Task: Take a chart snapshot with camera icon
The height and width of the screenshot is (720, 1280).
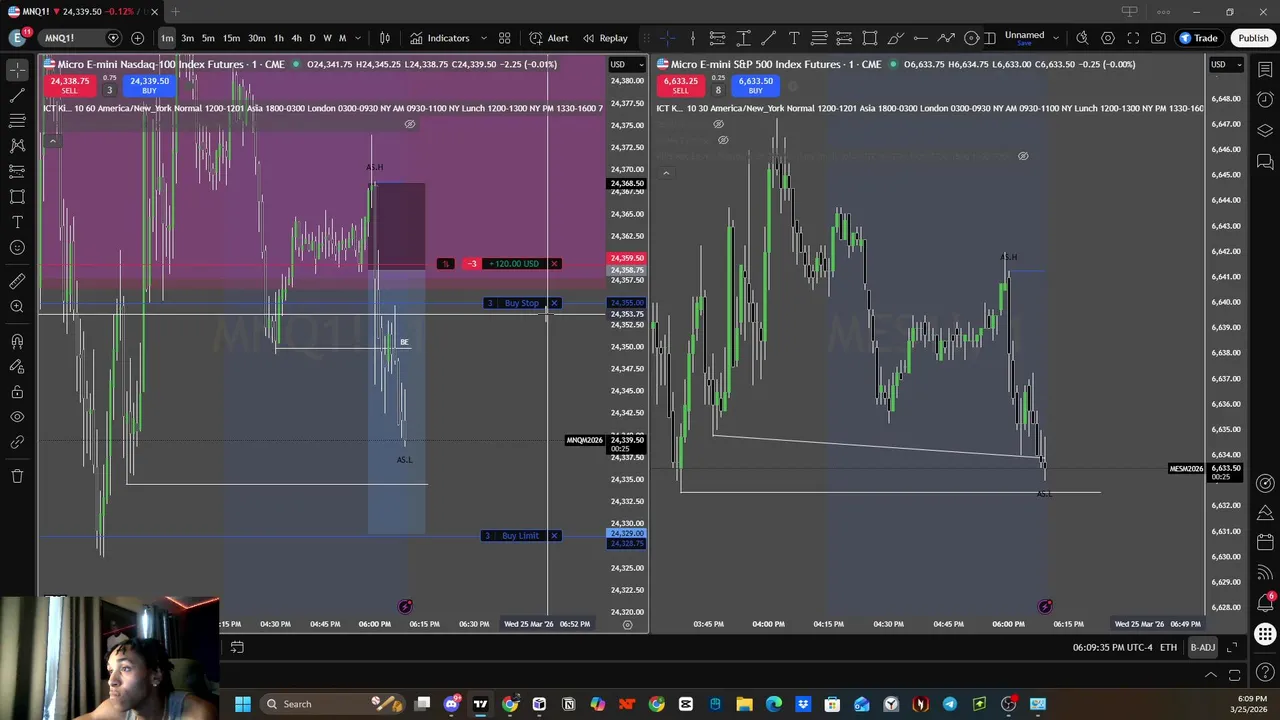Action: 1158,38
